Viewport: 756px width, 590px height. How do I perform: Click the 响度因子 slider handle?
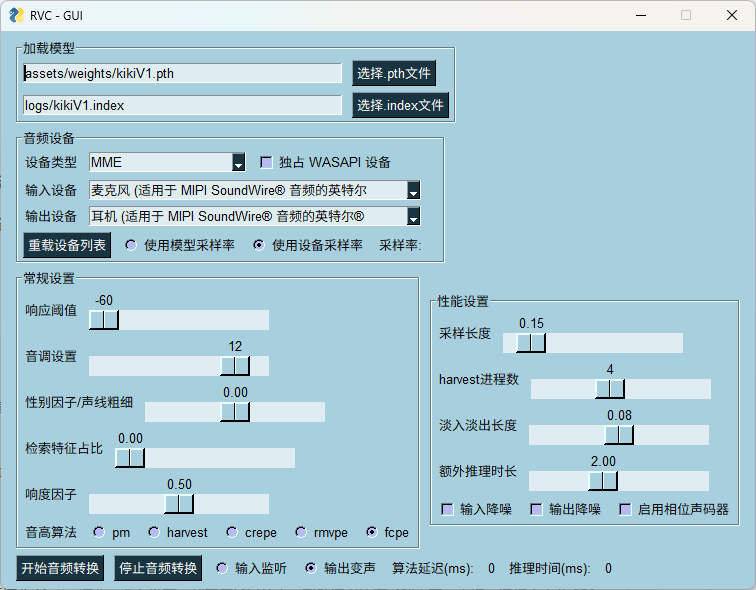tap(179, 504)
